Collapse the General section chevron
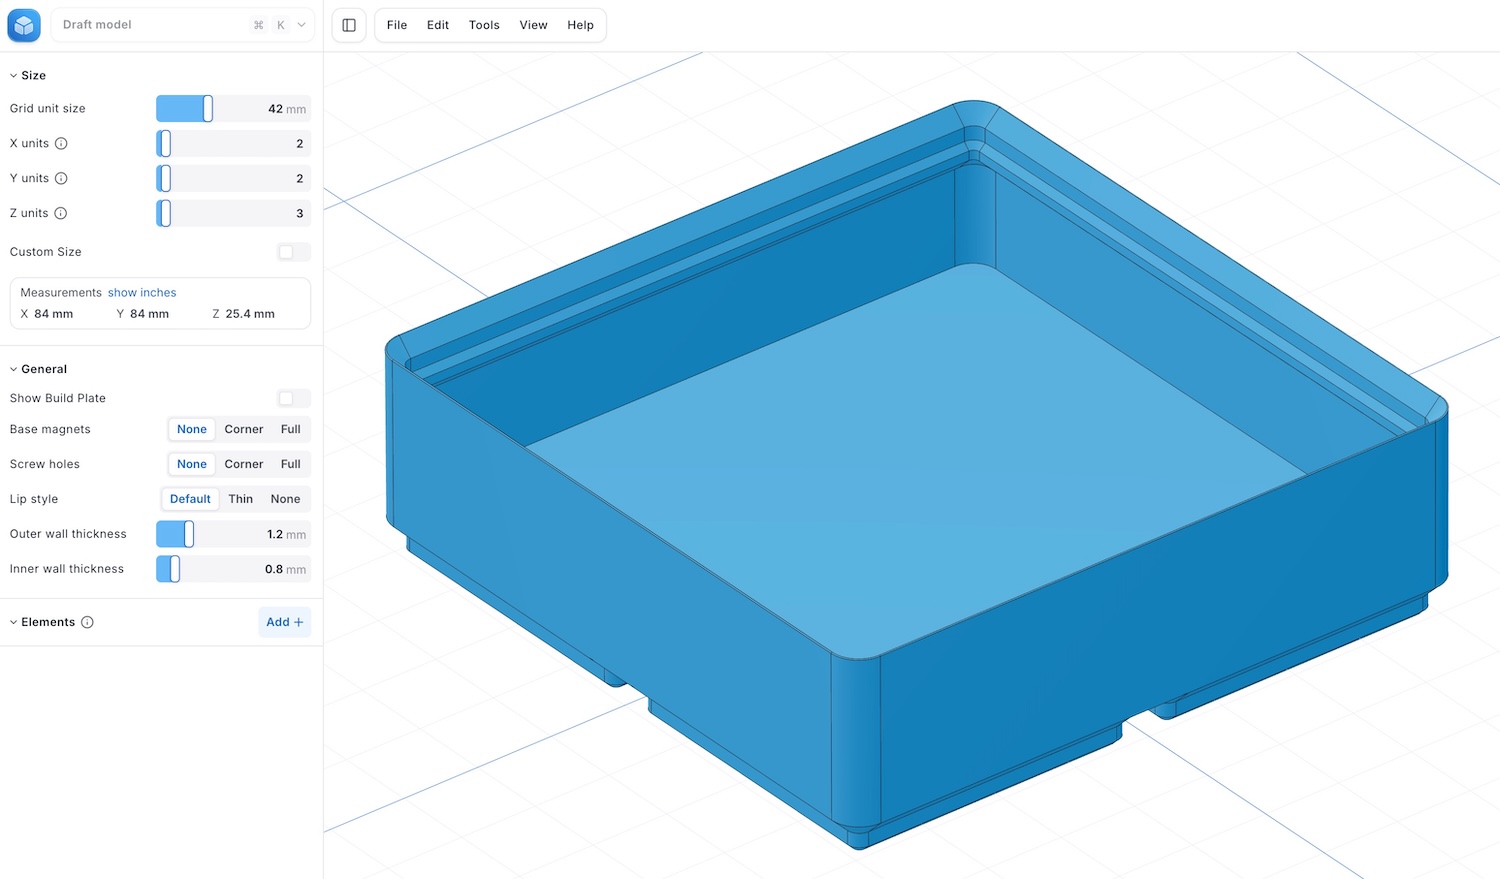The height and width of the screenshot is (879, 1500). pos(14,369)
